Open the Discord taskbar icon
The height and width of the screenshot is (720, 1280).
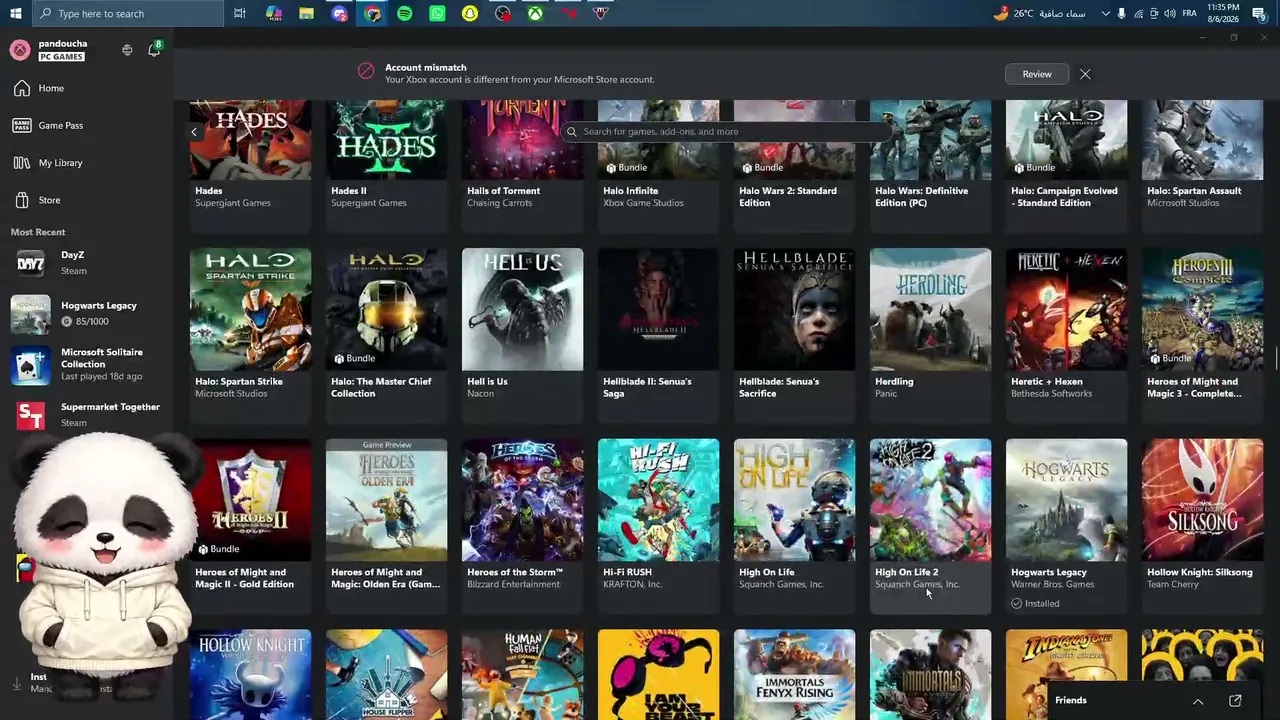(339, 13)
